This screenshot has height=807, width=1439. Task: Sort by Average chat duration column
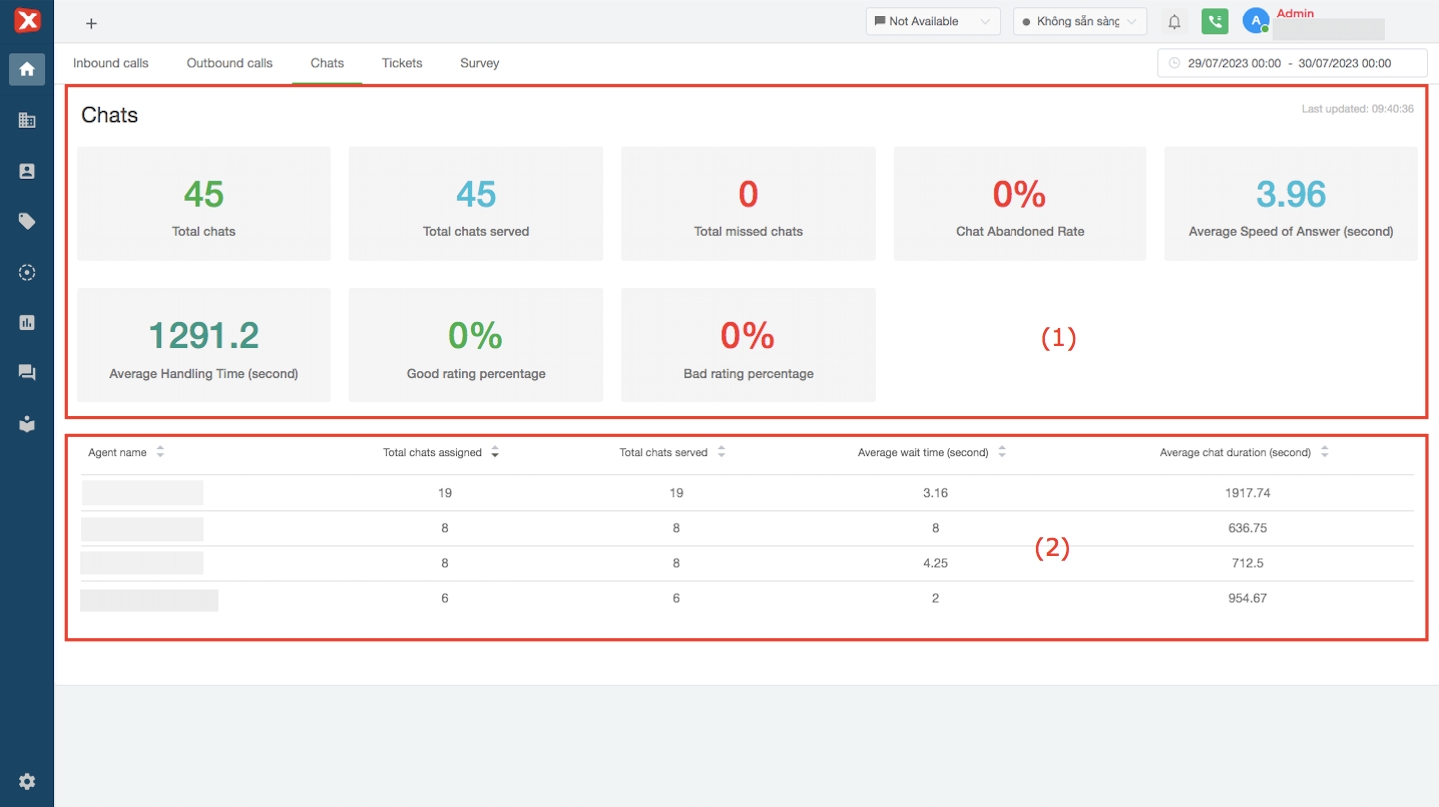(1324, 453)
